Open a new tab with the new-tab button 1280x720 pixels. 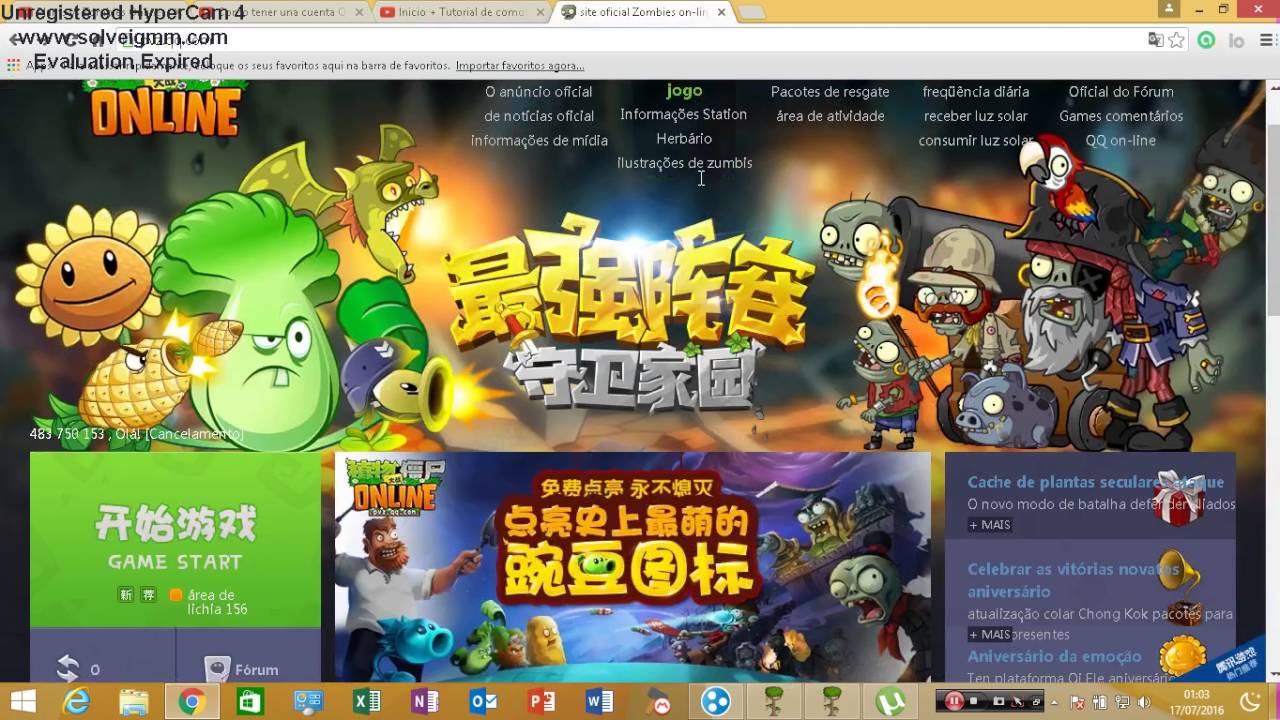752,12
